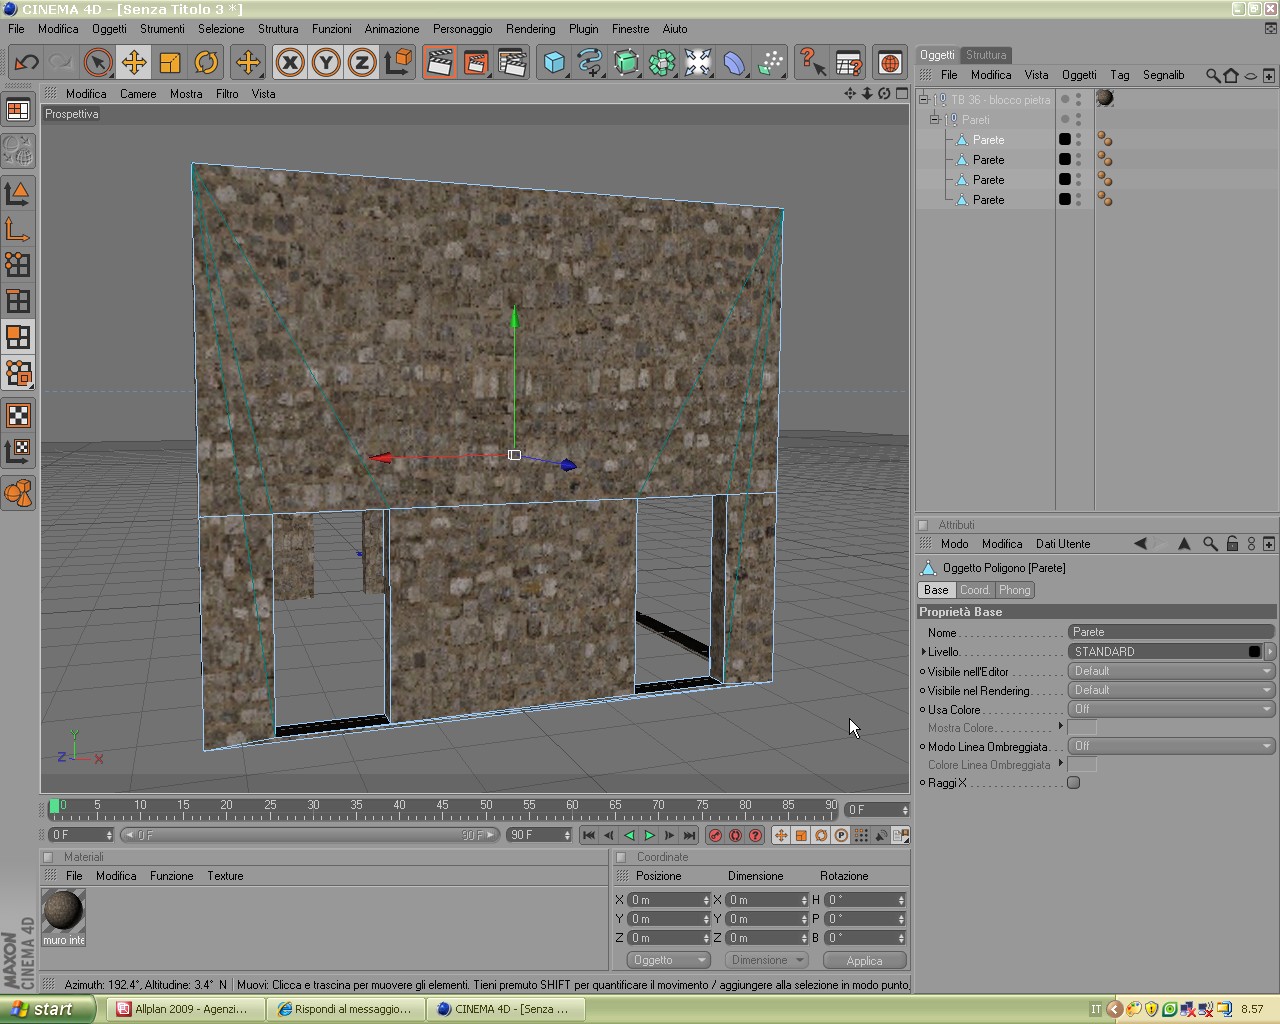Select the Make Editable icon in left toolbar
Screen dimensions: 1280x1024
[18, 152]
